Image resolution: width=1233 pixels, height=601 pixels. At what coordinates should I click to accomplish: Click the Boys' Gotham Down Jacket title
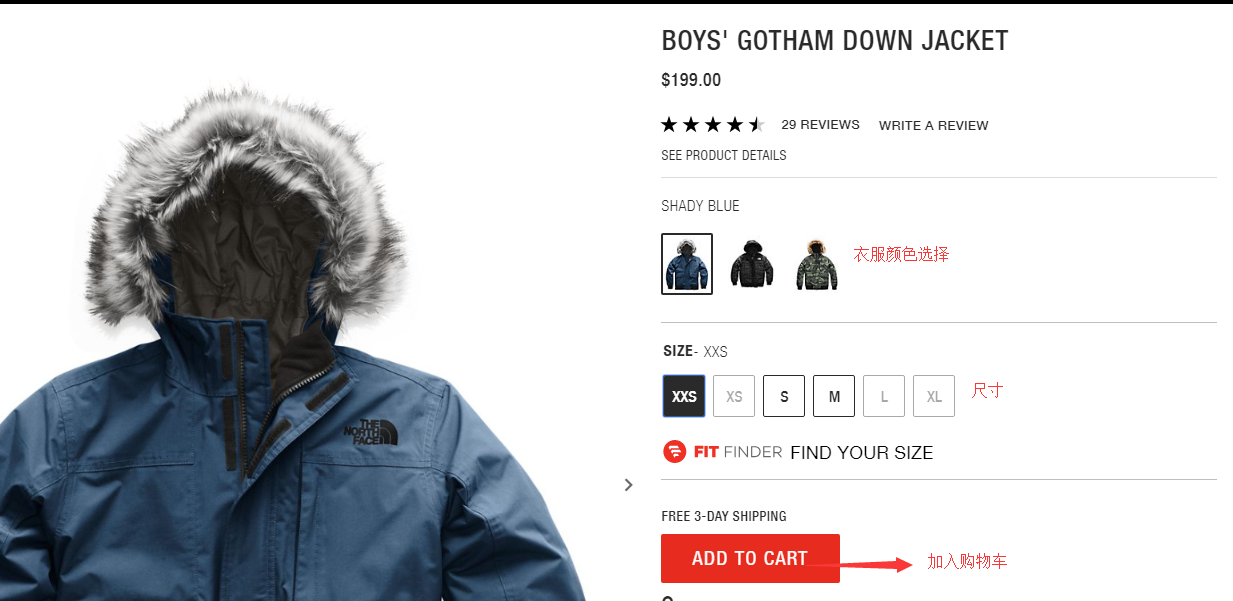point(835,41)
